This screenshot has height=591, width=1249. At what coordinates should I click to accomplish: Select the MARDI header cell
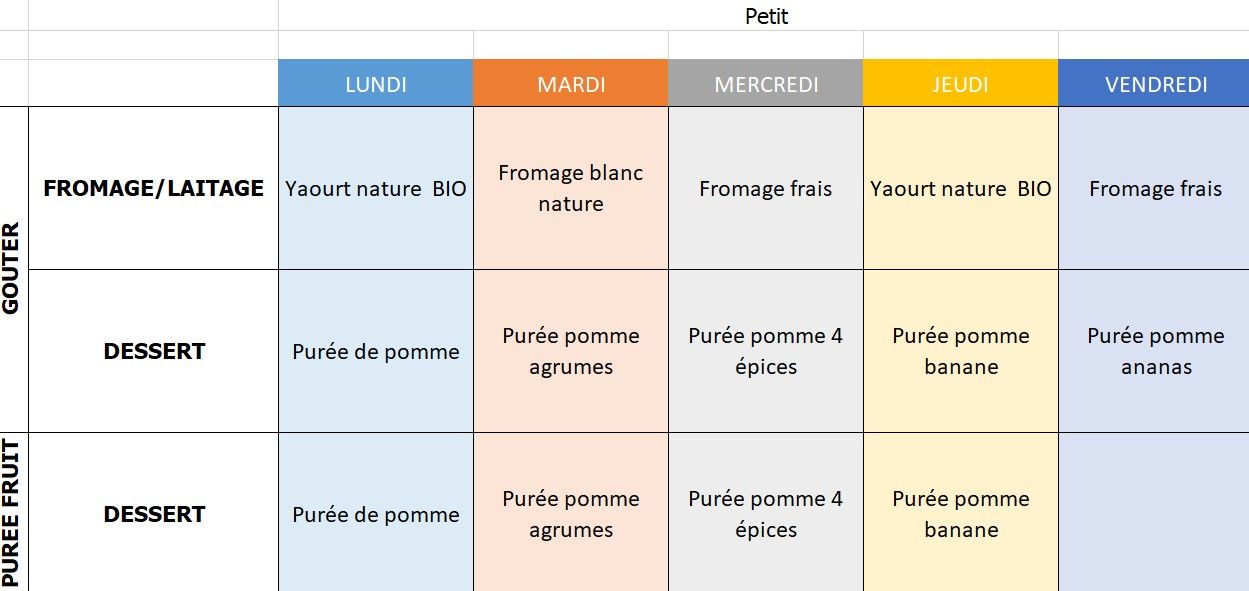[x=571, y=83]
